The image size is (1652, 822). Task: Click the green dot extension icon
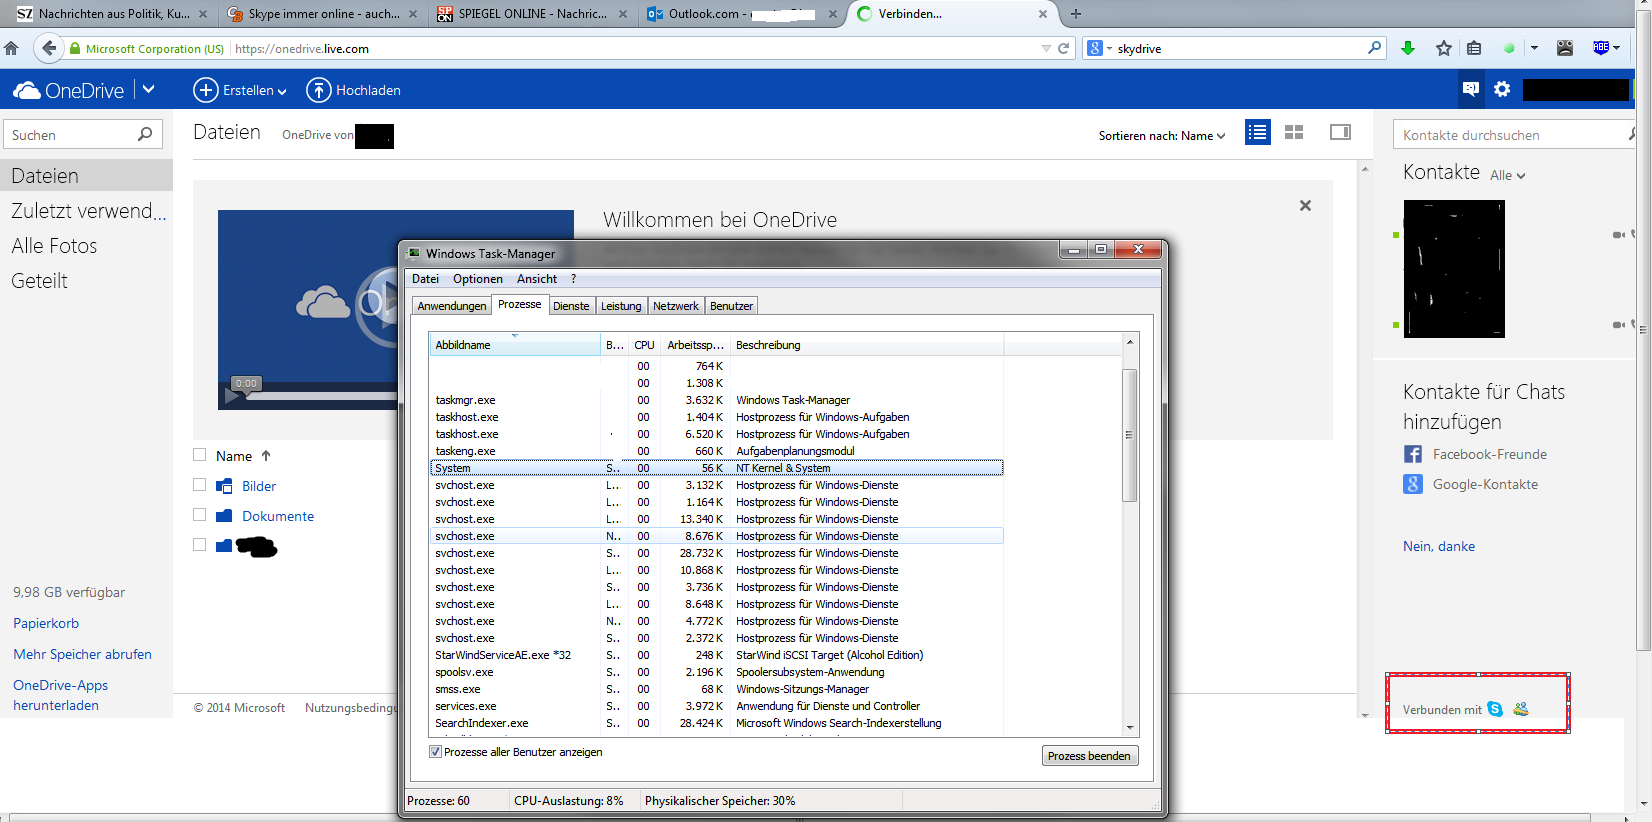[1510, 48]
